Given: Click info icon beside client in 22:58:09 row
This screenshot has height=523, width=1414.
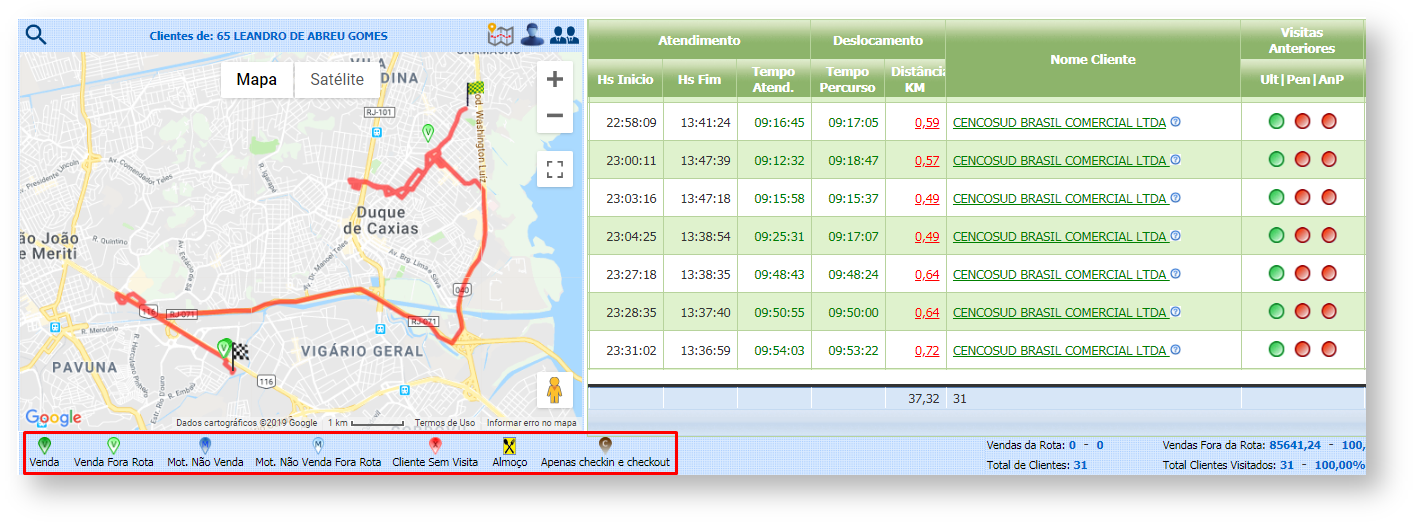Looking at the screenshot, I should (1175, 122).
